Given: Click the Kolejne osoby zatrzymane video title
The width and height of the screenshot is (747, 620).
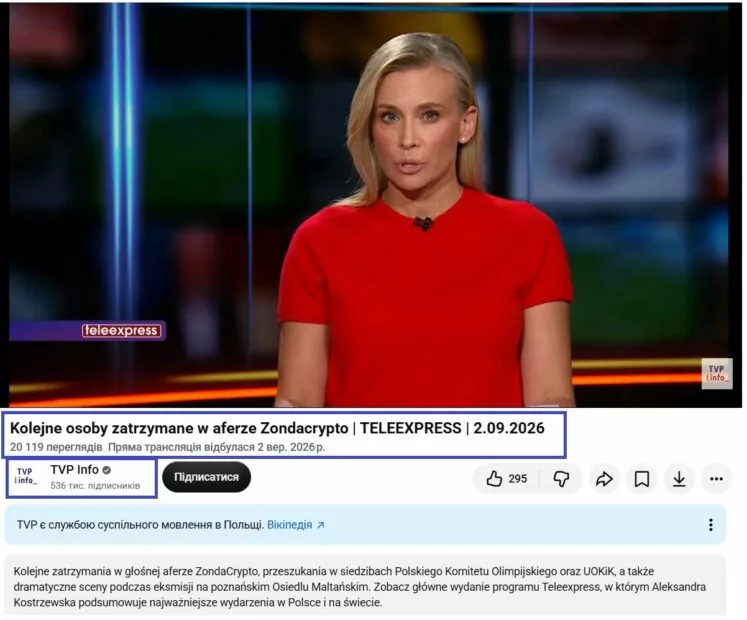Looking at the screenshot, I should click(x=277, y=428).
